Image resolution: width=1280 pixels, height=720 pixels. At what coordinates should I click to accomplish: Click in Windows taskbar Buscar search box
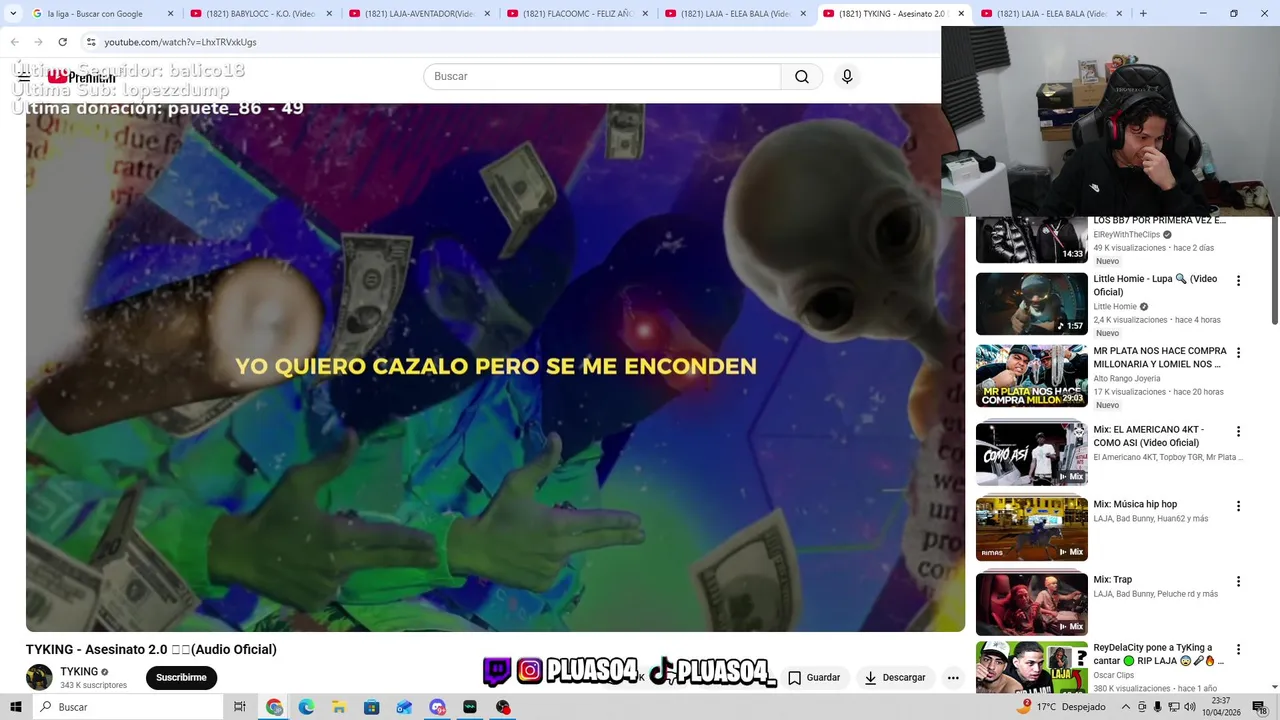click(x=128, y=707)
